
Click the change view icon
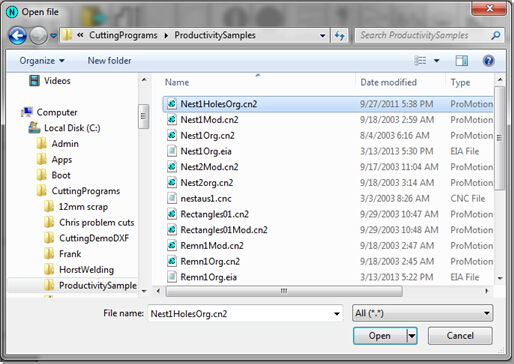420,61
